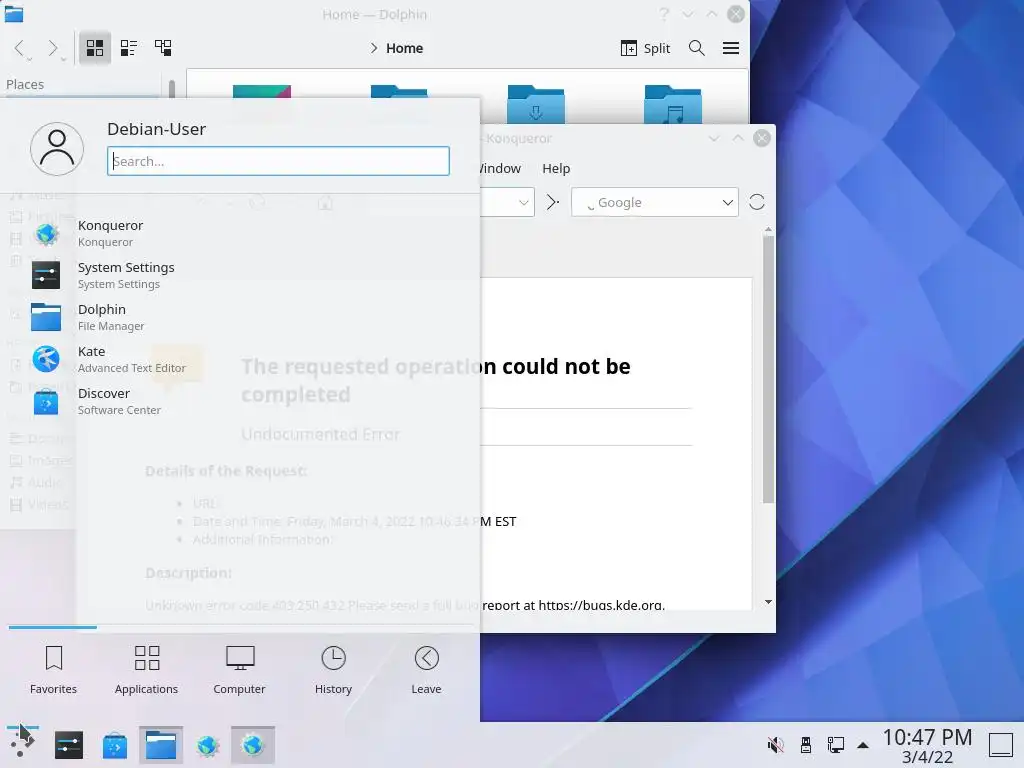1024x768 pixels.
Task: Open System Settings from the taskbar
Action: coord(69,745)
